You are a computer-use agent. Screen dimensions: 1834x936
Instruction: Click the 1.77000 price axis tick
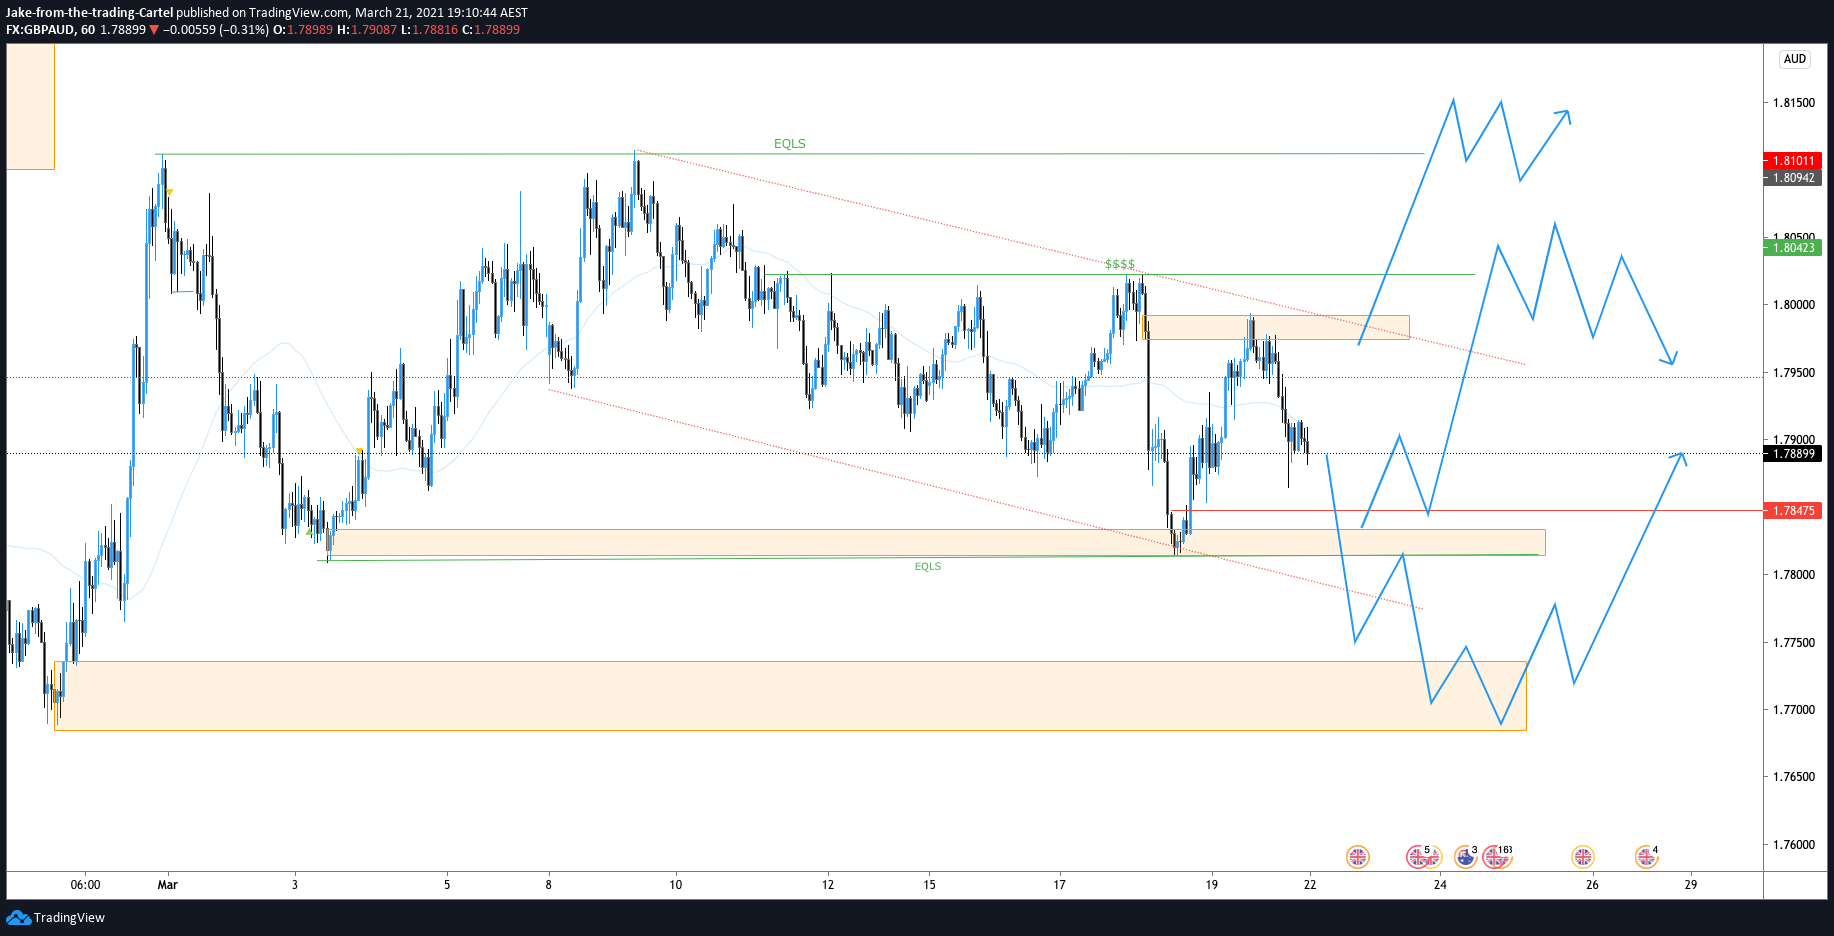1793,710
